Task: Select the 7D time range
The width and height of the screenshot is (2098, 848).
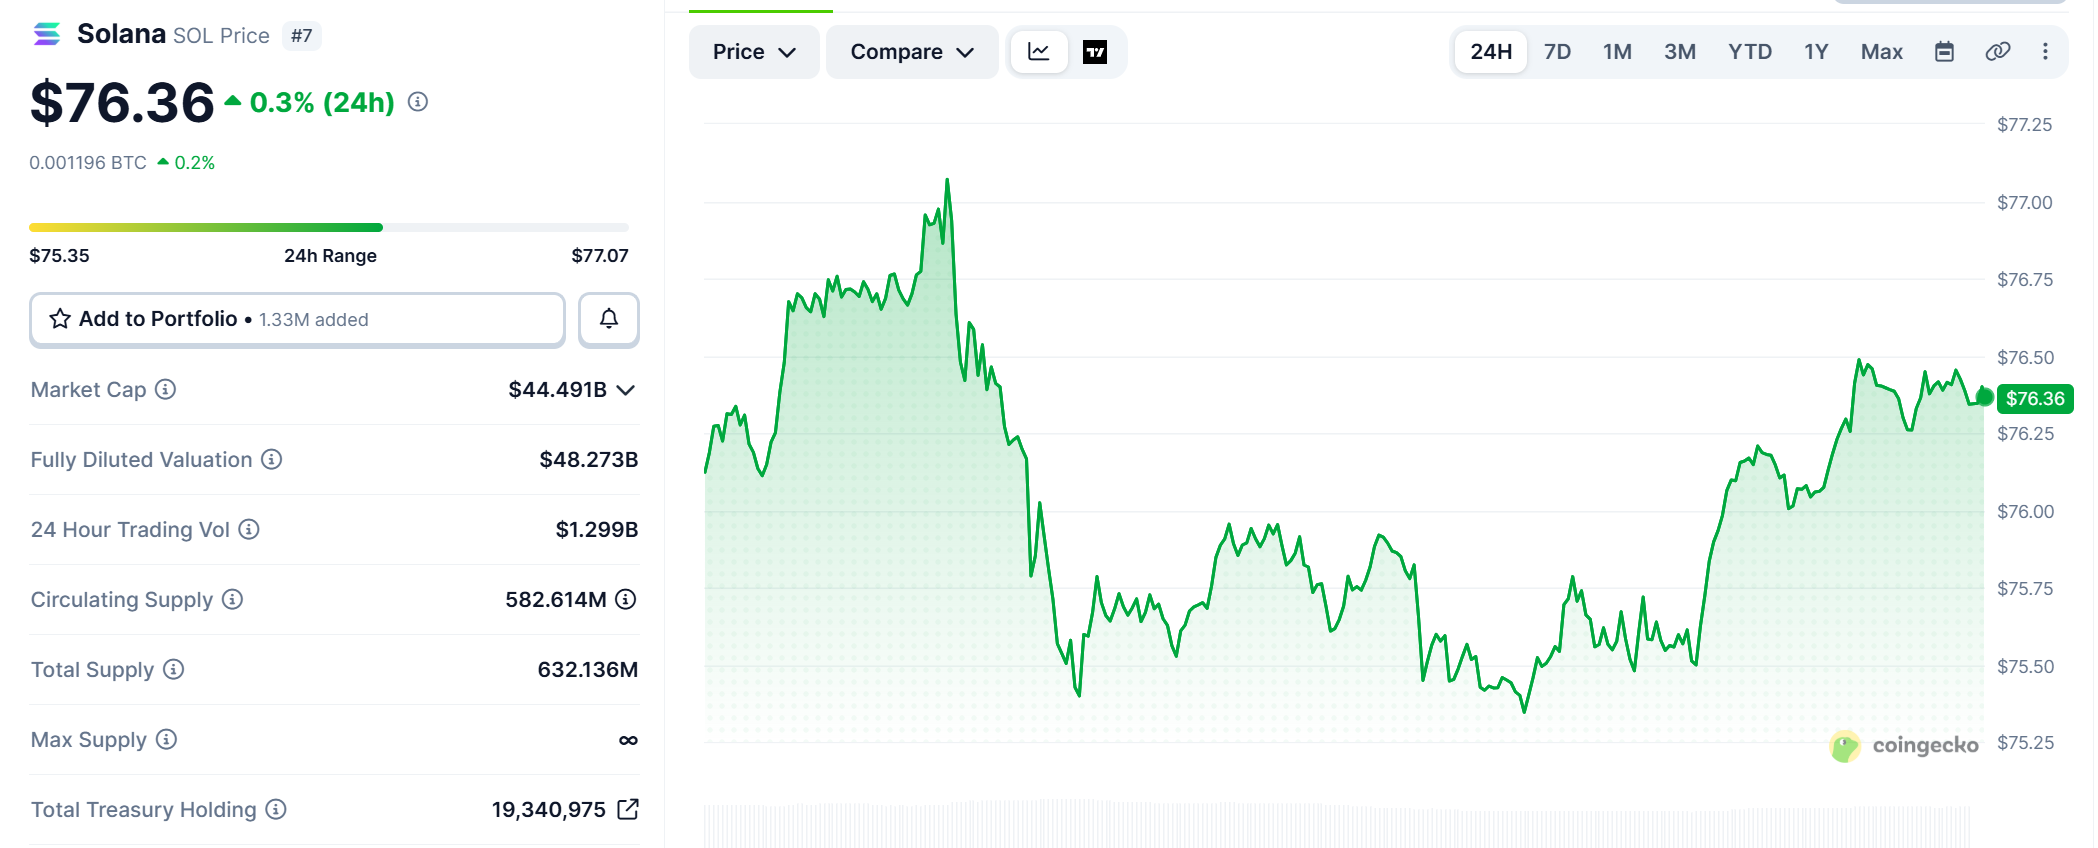Action: pyautogui.click(x=1557, y=52)
